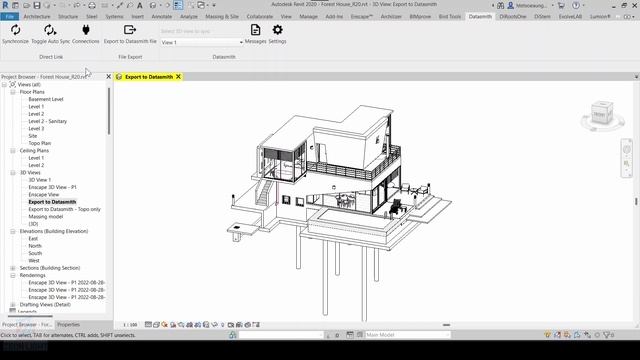Open Detail Level on view control bar
The height and width of the screenshot is (360, 640).
tap(148, 325)
